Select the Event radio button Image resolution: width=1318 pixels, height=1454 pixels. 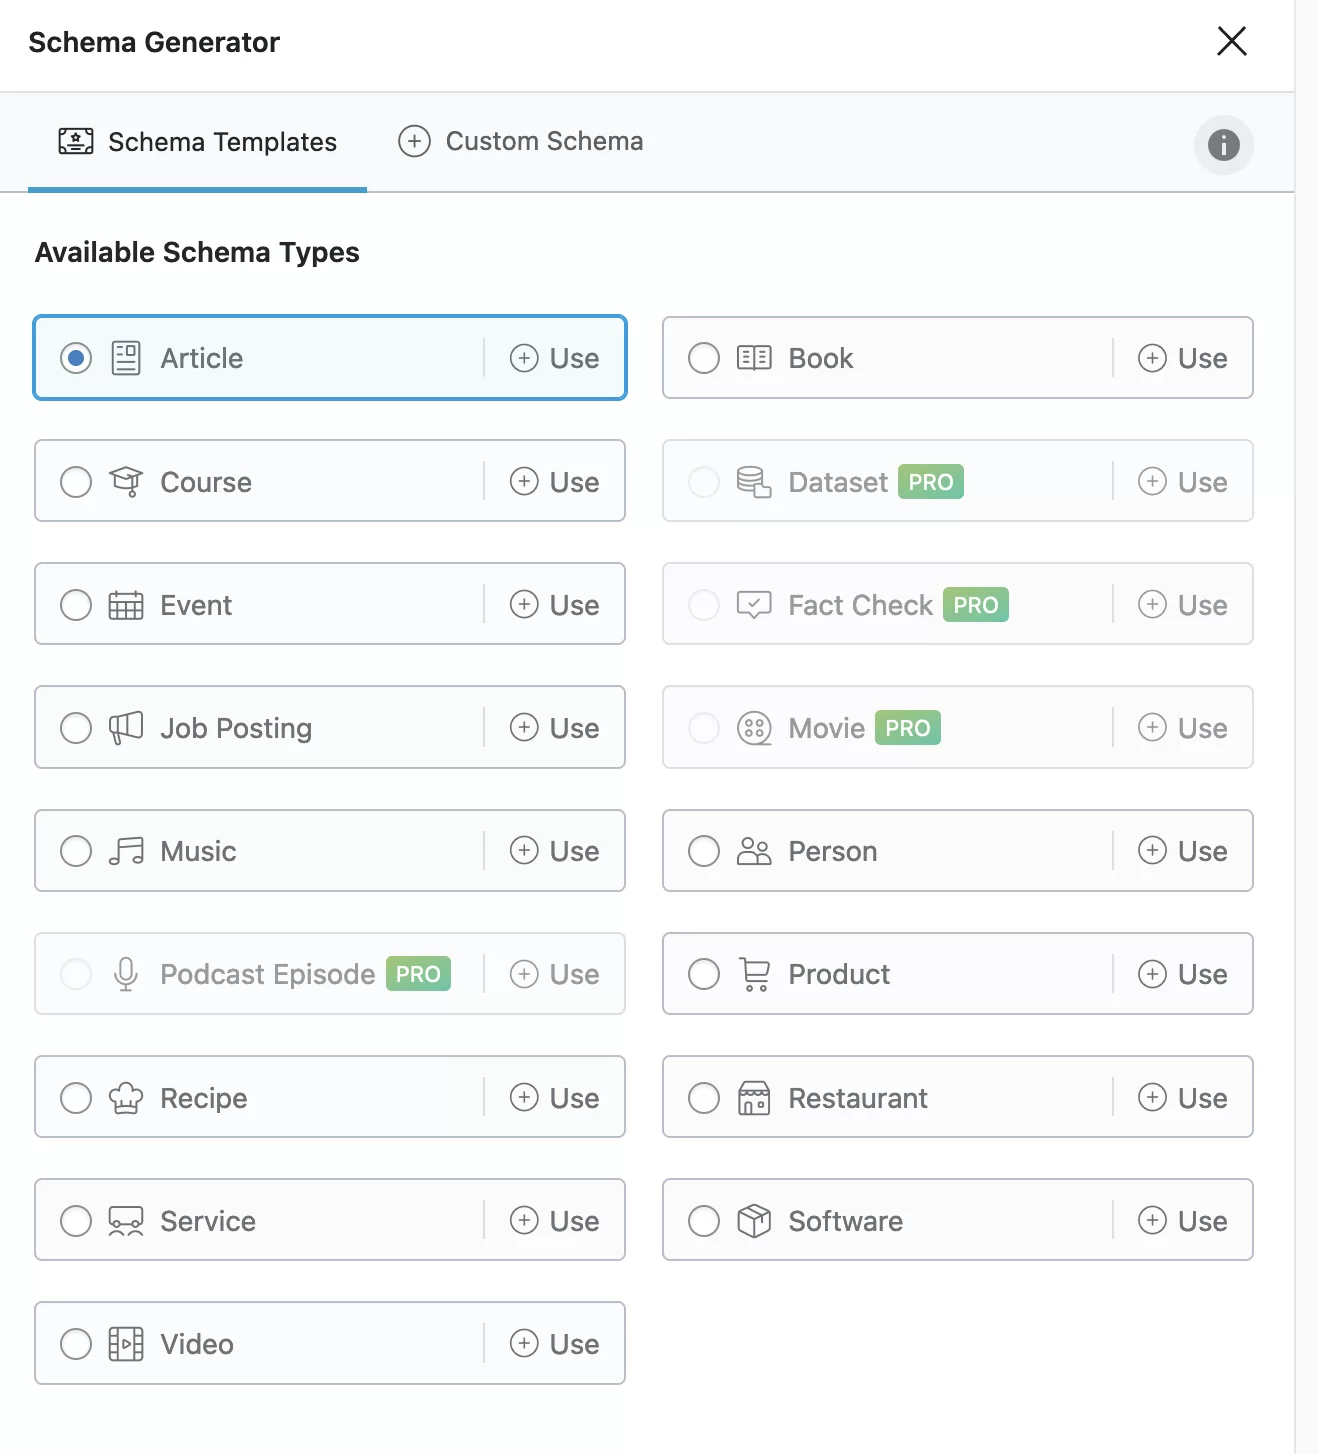point(76,605)
